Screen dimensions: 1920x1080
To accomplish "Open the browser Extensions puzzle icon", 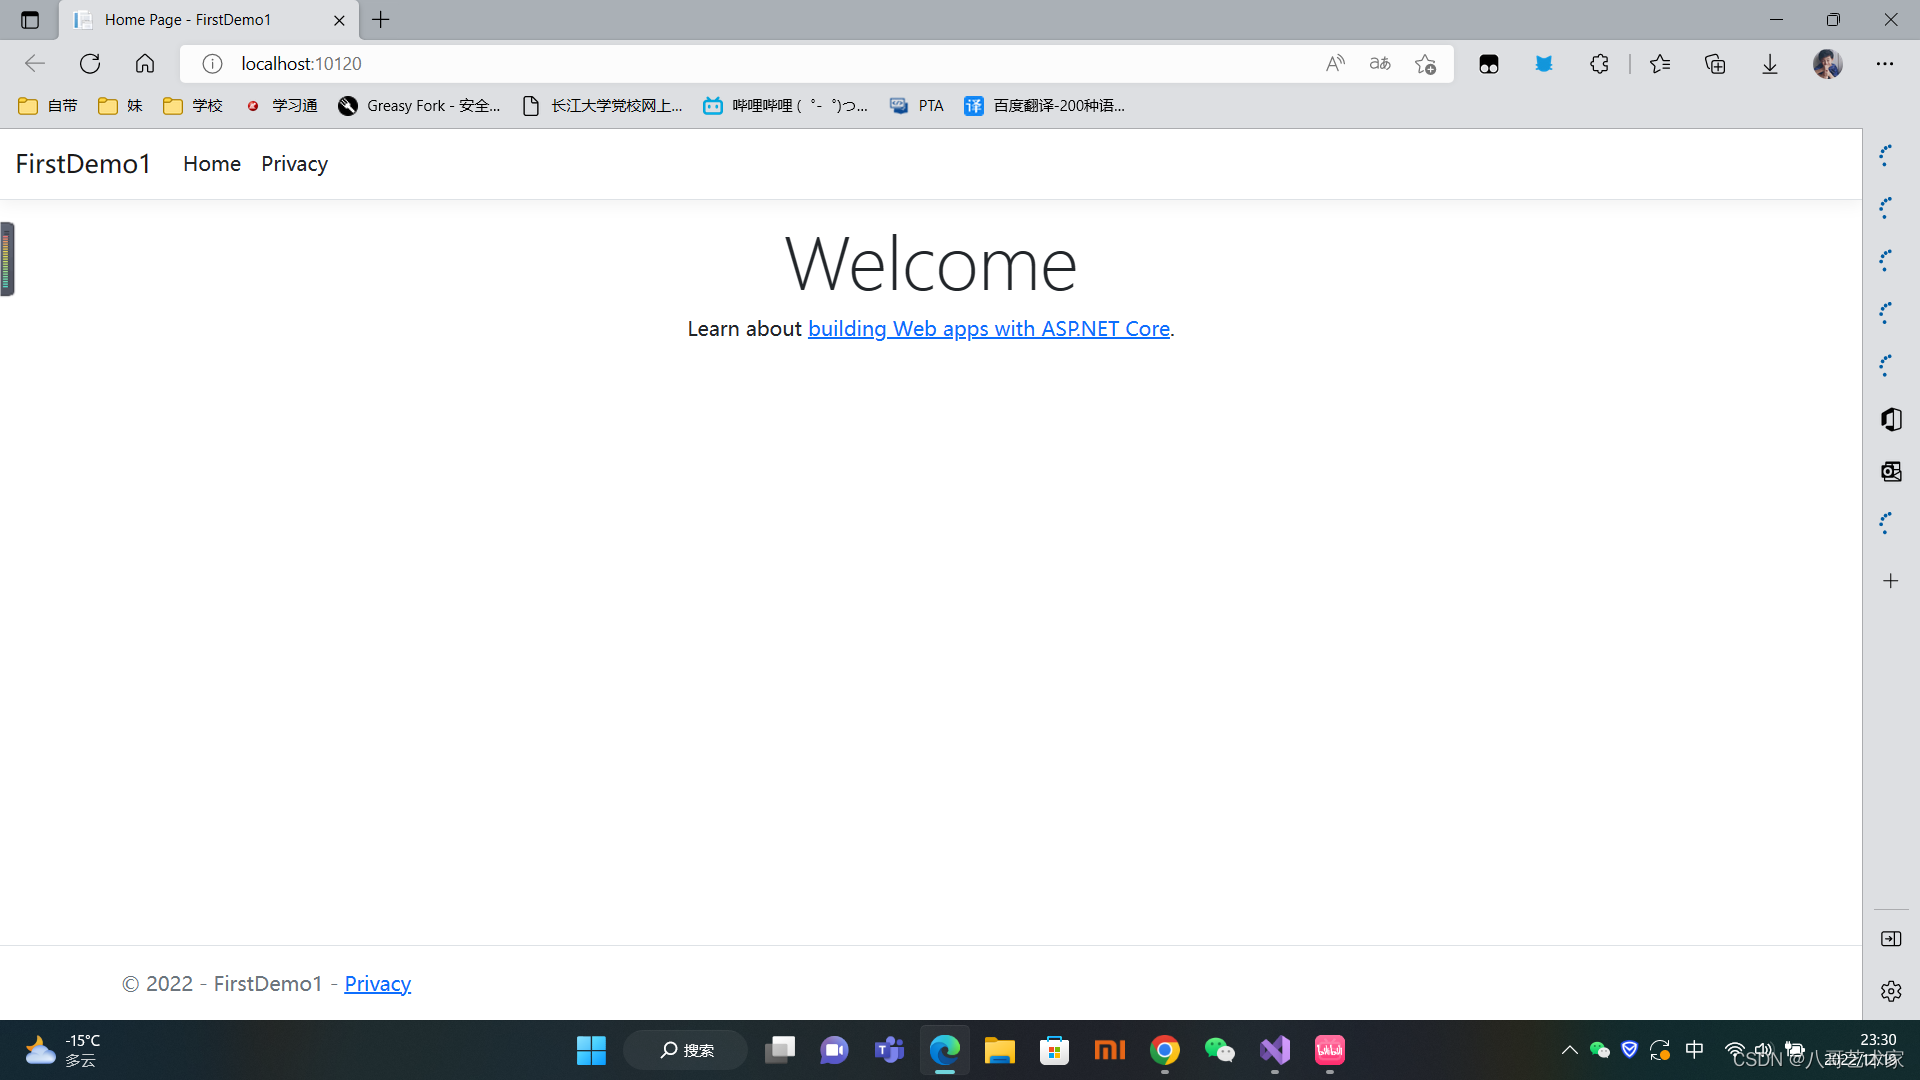I will [1599, 64].
